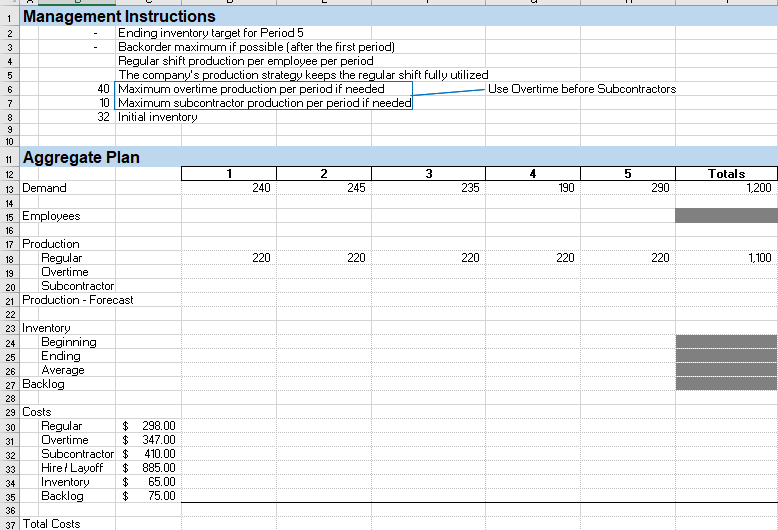Click the gray Employees totals cell
The height and width of the screenshot is (530, 778).
[726, 215]
